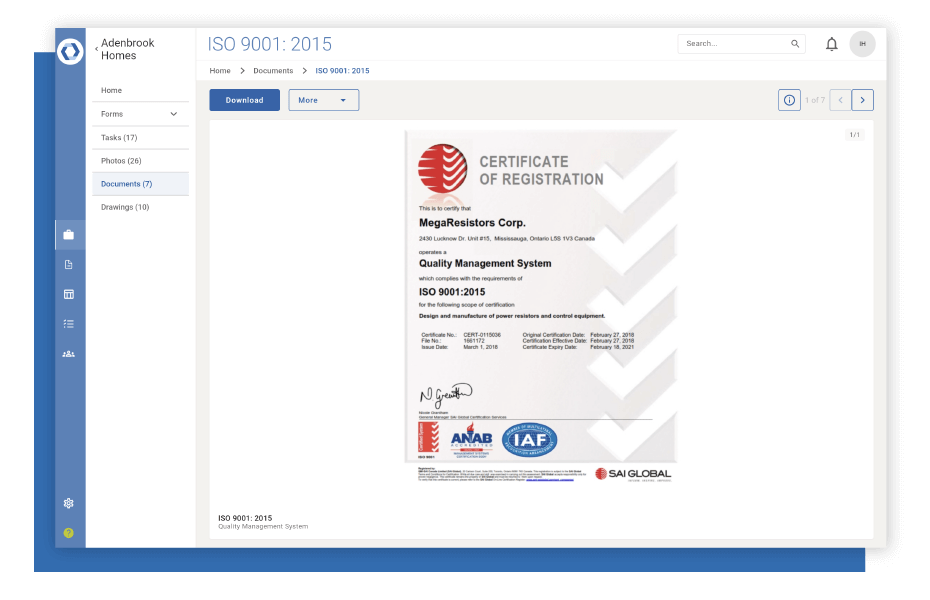Viewport: 930px width, 600px height.
Task: Click the ISO 9001: 2015 breadcrumb
Action: tap(342, 71)
